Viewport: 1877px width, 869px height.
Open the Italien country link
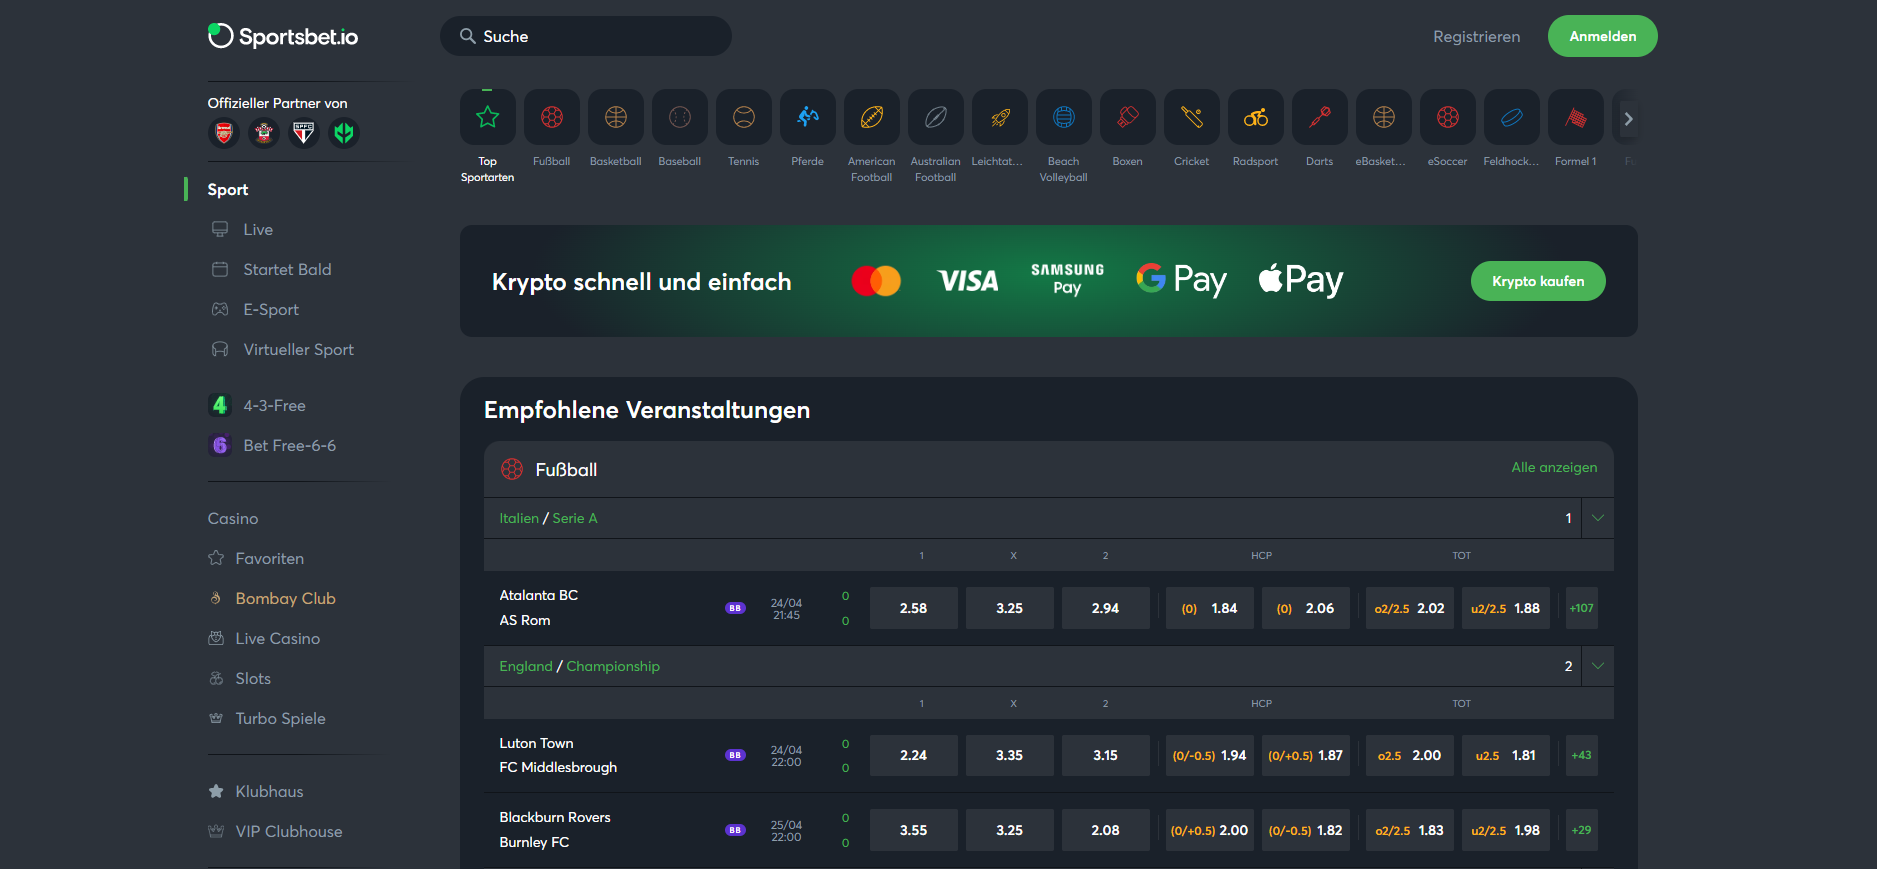coord(519,518)
